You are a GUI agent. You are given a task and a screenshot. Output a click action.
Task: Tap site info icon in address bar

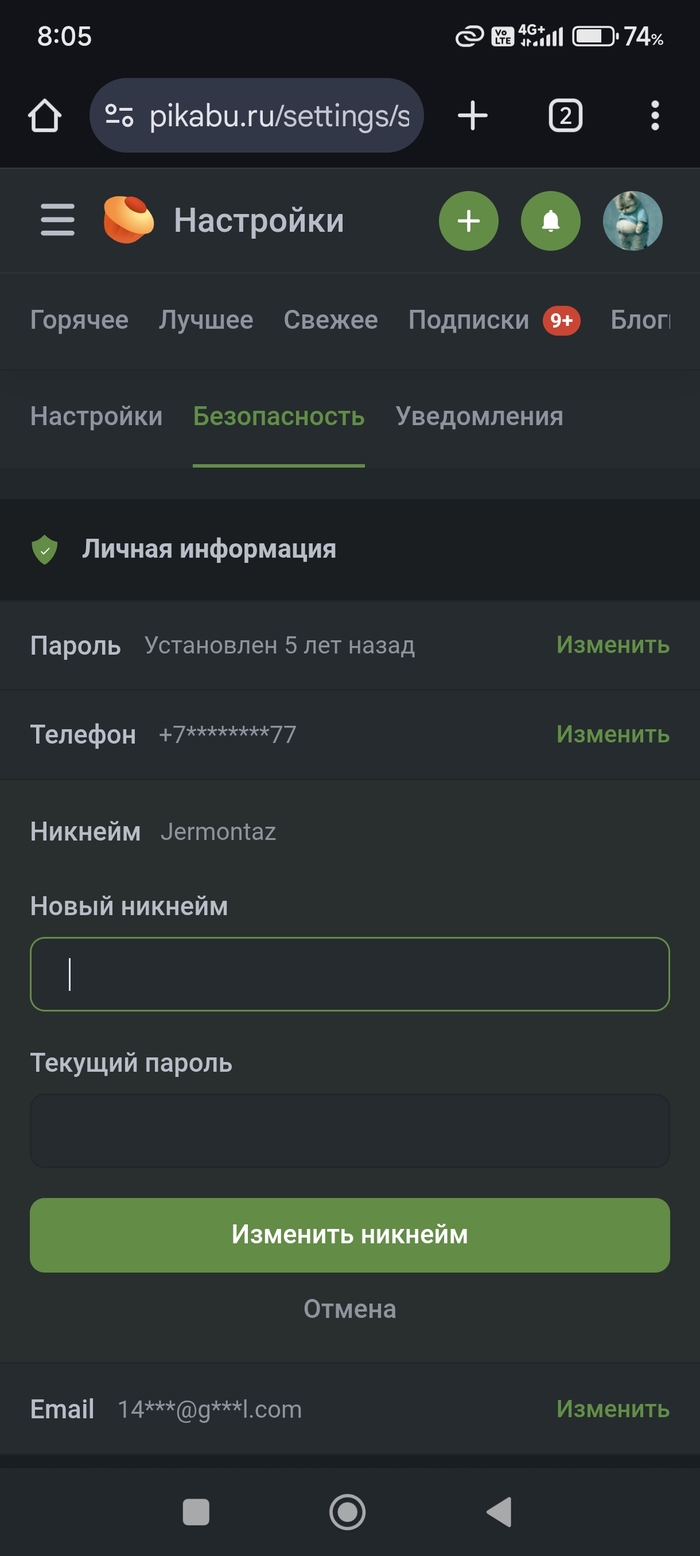click(x=119, y=116)
